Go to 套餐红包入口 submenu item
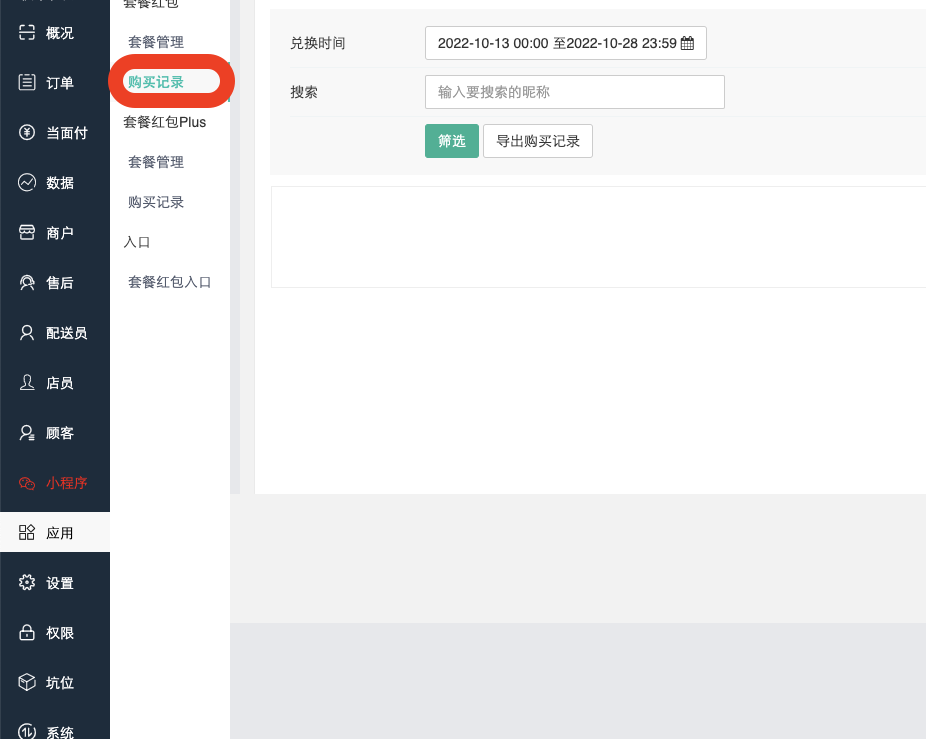The width and height of the screenshot is (926, 739). coord(170,282)
